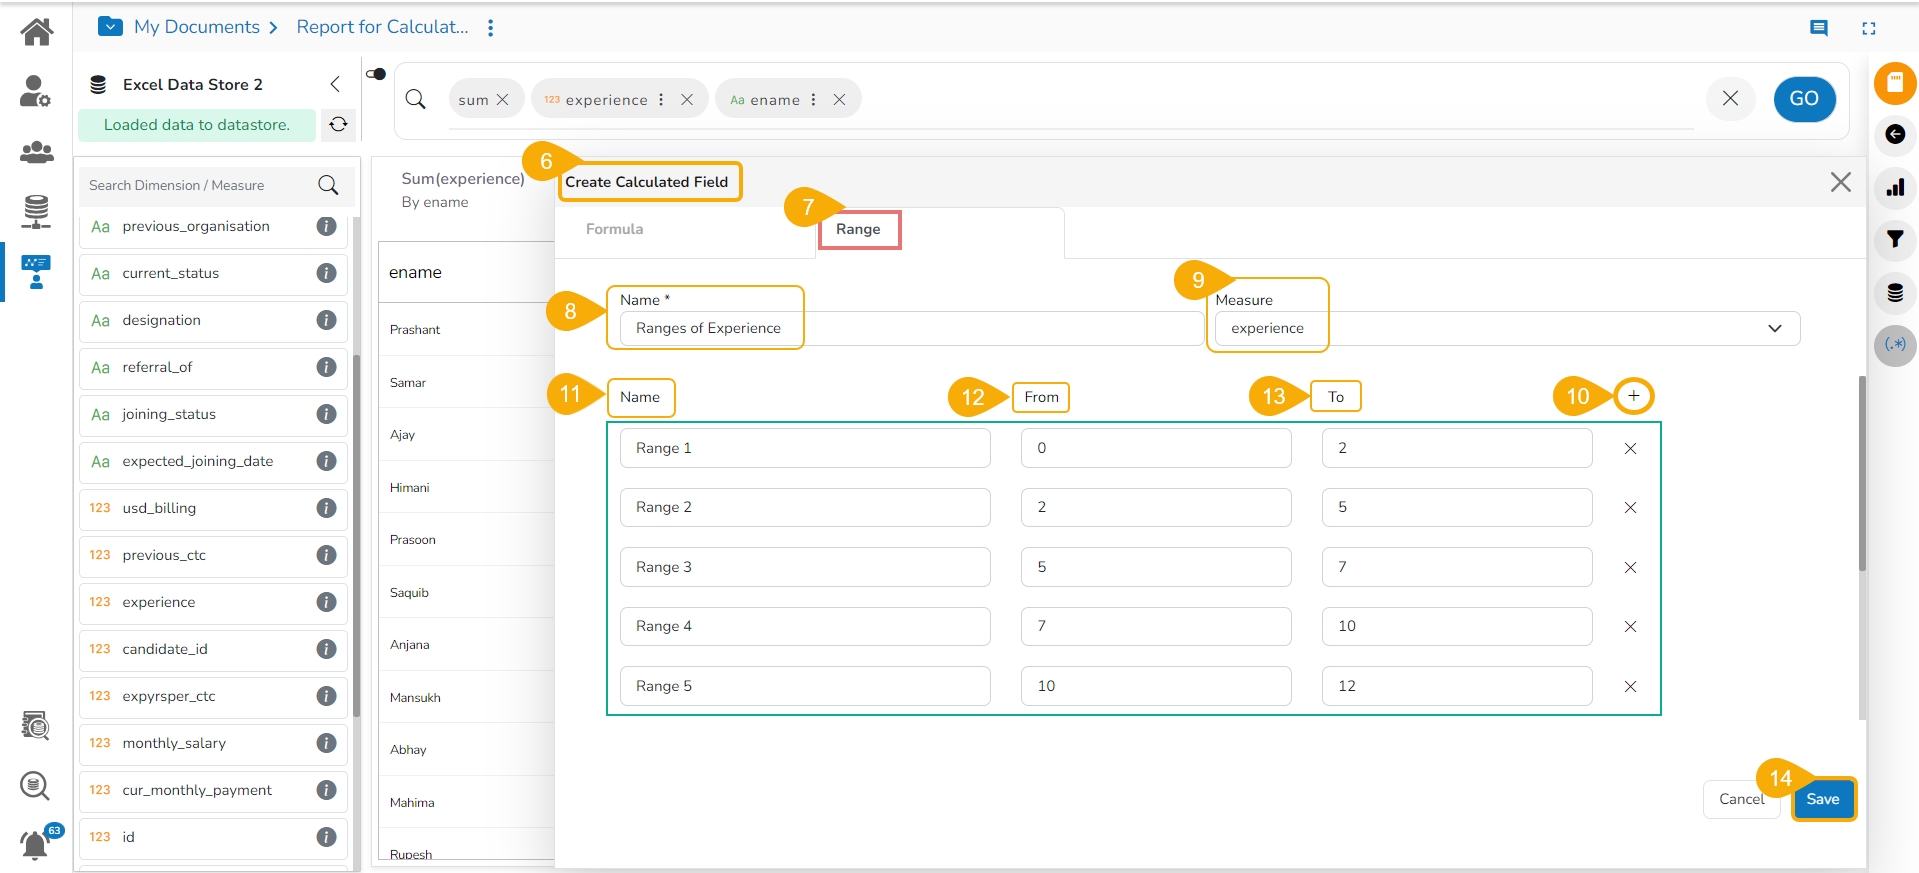Open options menu for experience chip
This screenshot has width=1919, height=873.
661,99
